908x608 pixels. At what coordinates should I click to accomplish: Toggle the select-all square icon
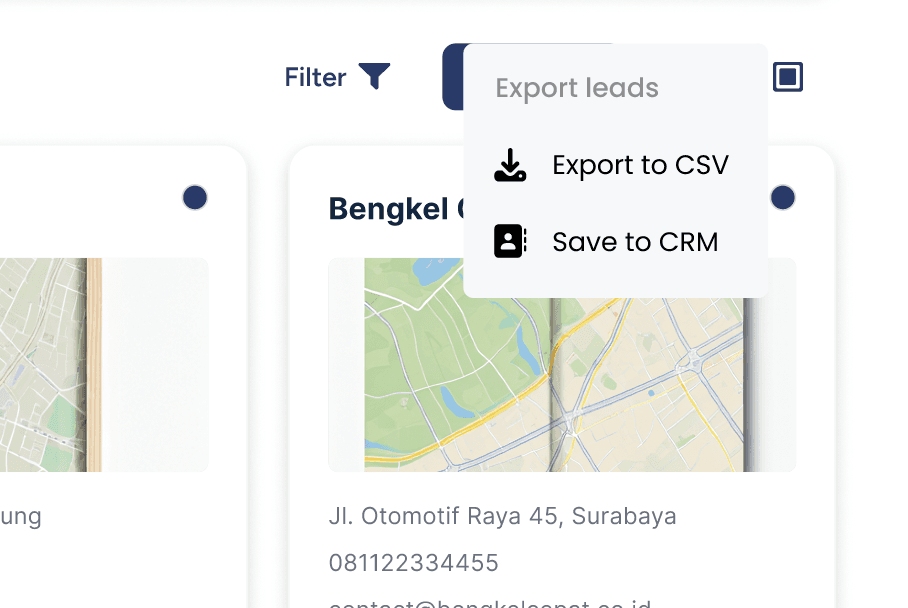[788, 77]
